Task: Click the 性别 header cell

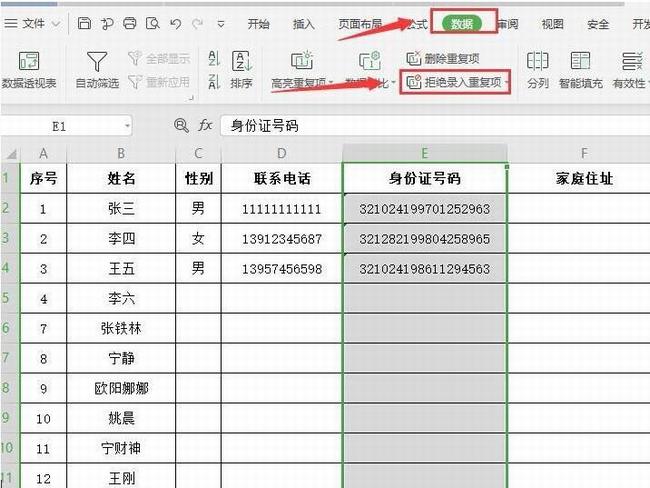Action: tap(198, 179)
